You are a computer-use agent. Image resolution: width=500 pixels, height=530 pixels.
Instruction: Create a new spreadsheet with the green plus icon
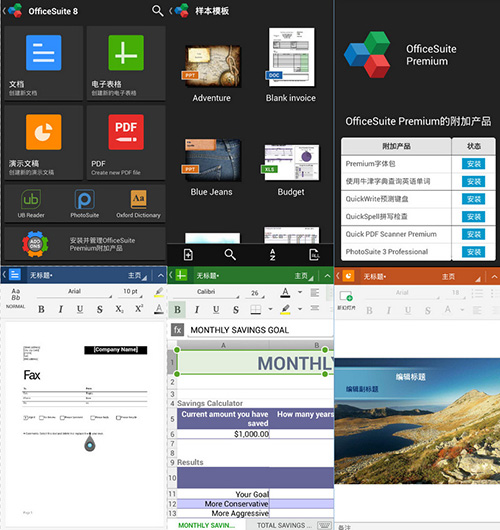126,53
